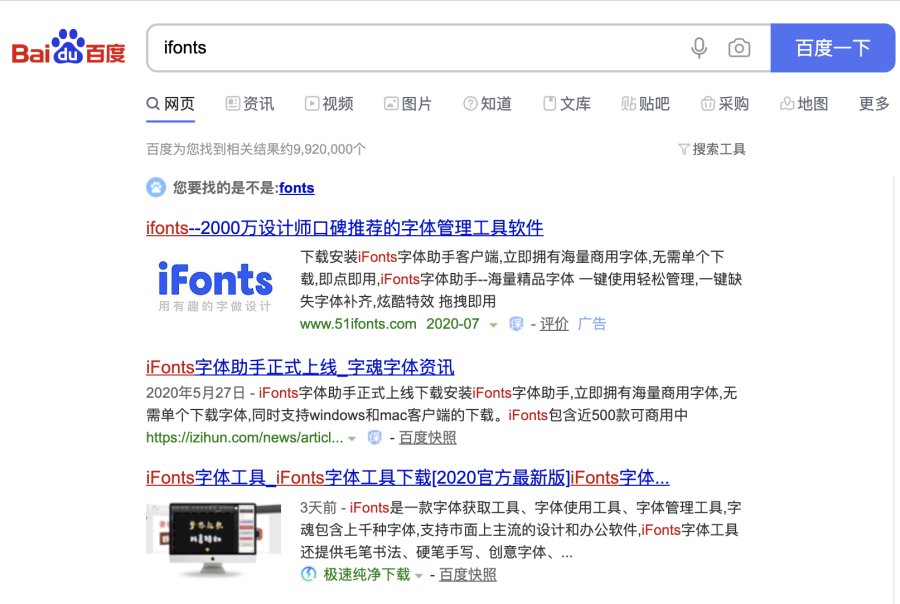Screen dimensions: 900x604
Task: Open the iFonts字体助手正式上线 result link
Action: tap(300, 367)
